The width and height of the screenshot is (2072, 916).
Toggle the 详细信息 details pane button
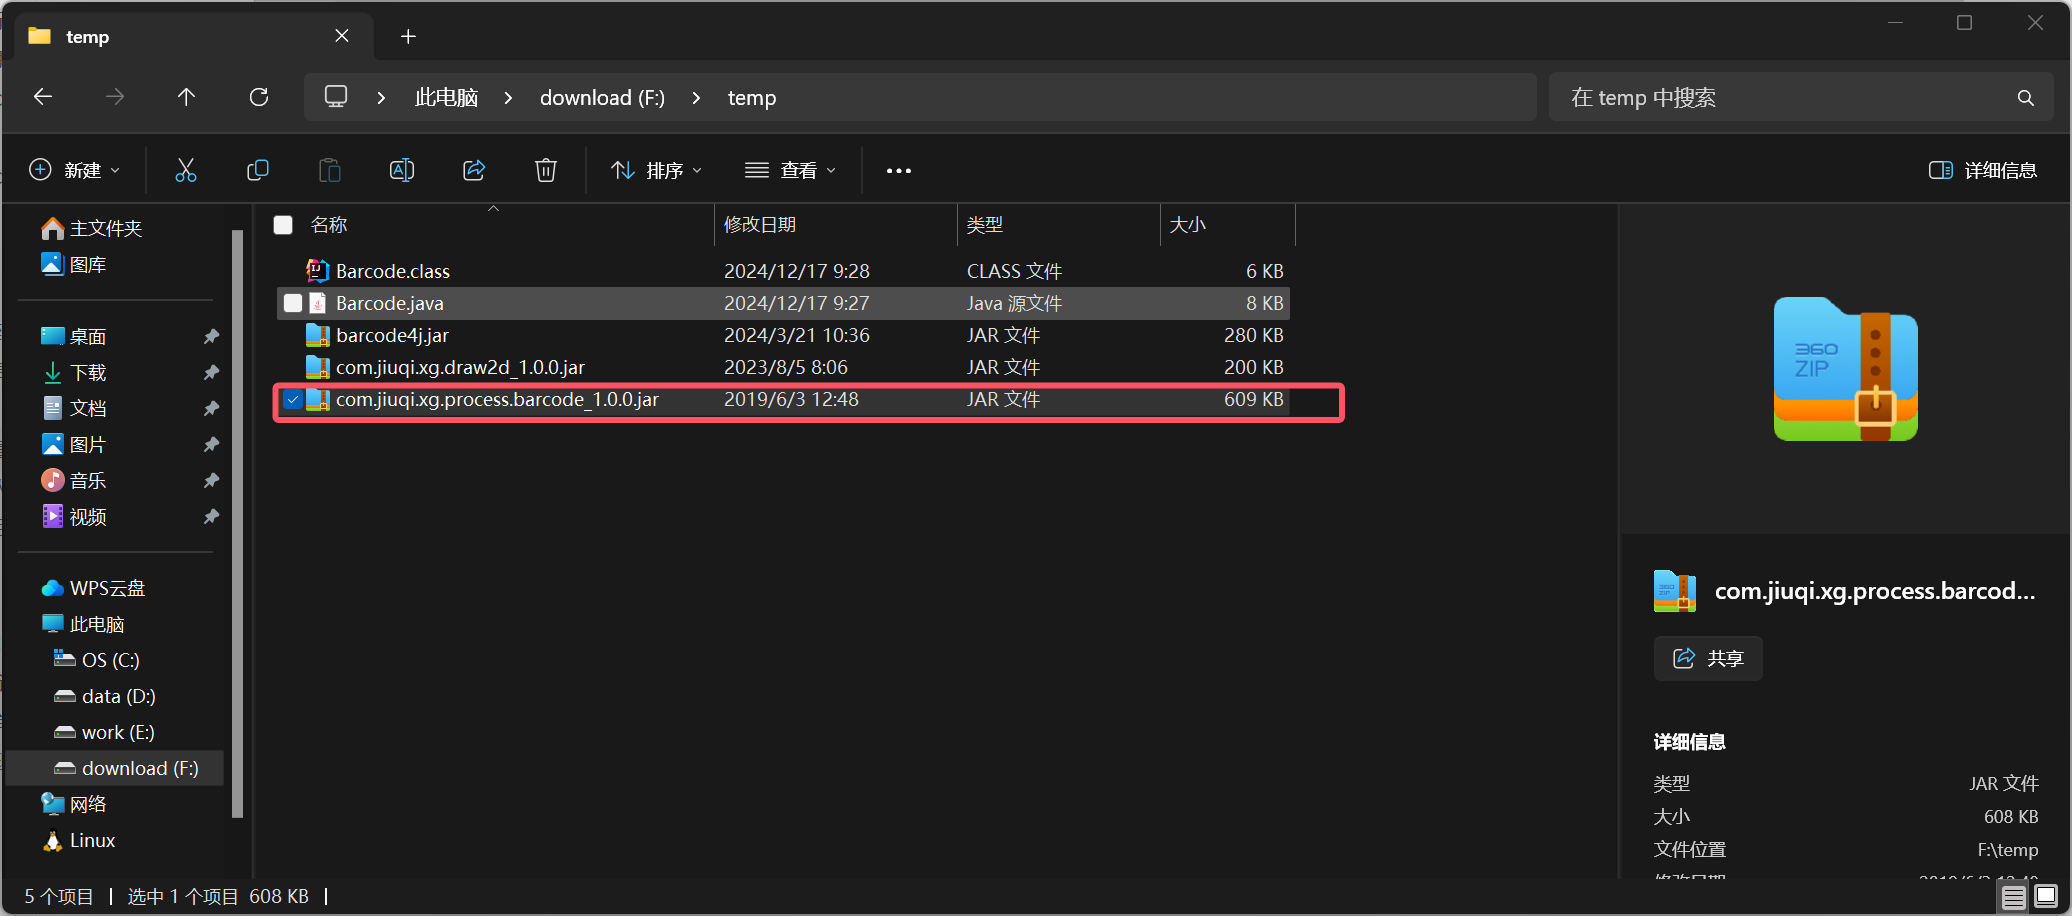[1983, 170]
